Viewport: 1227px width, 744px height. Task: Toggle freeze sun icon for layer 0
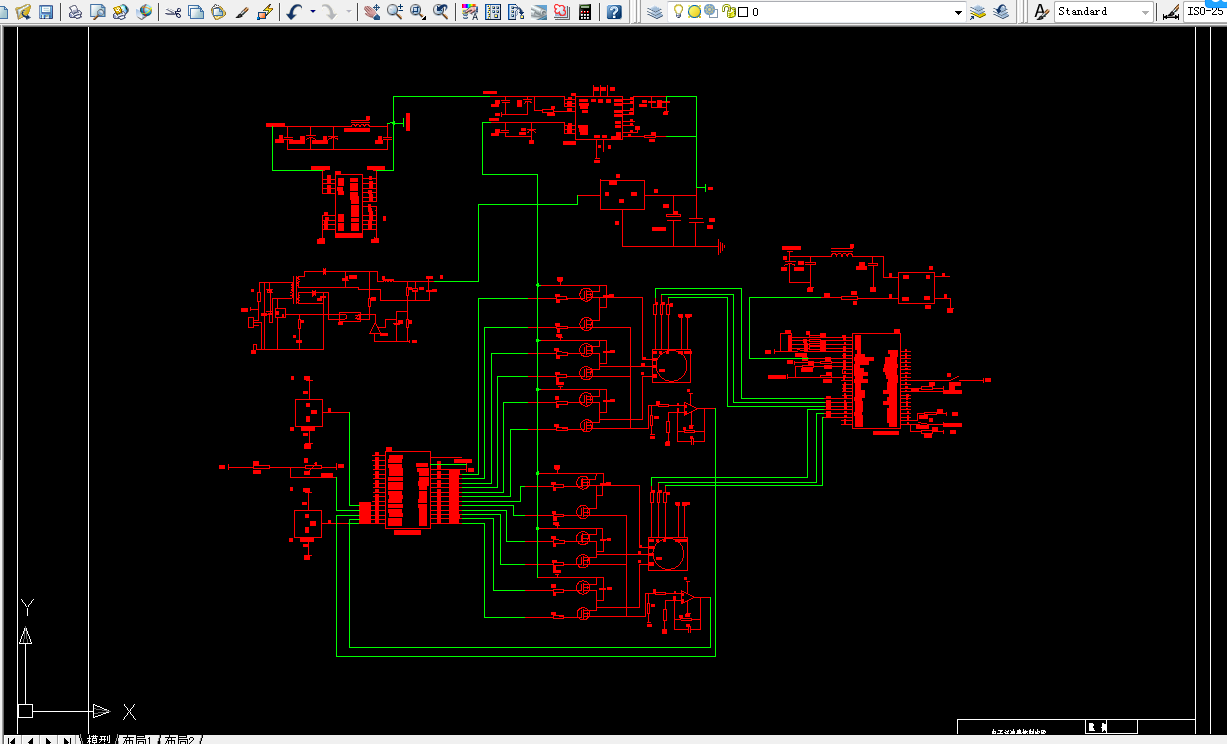coord(694,12)
